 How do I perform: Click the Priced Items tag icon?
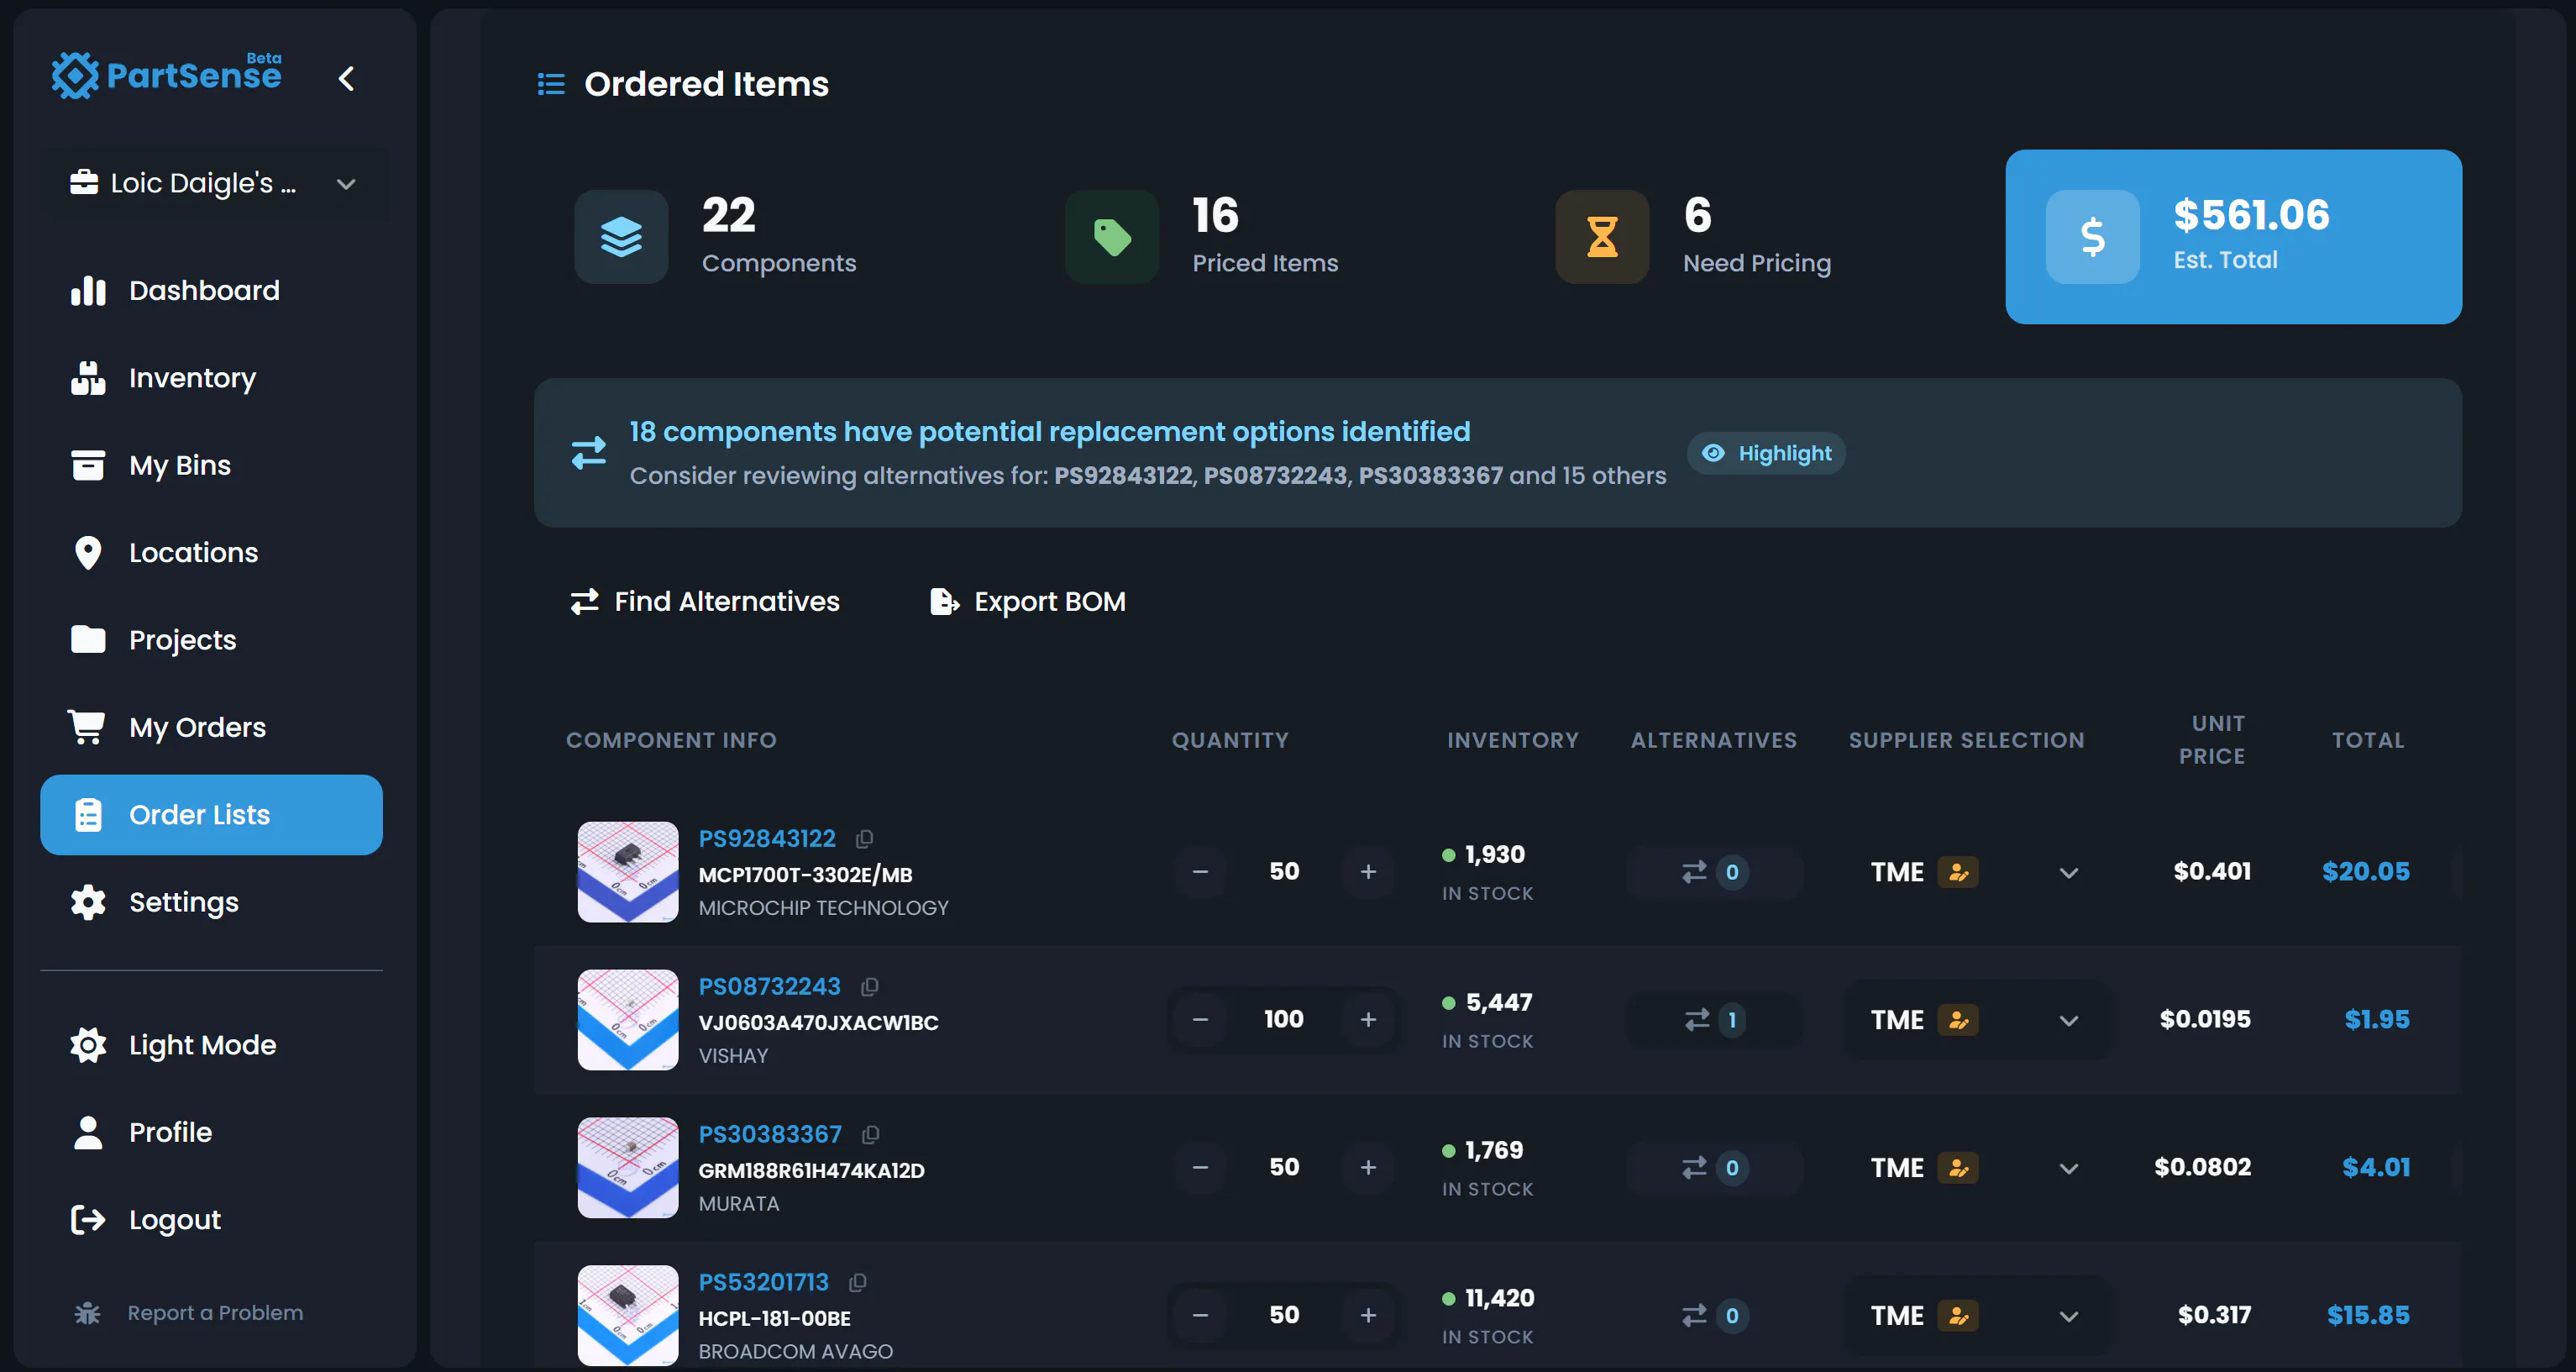coord(1111,237)
